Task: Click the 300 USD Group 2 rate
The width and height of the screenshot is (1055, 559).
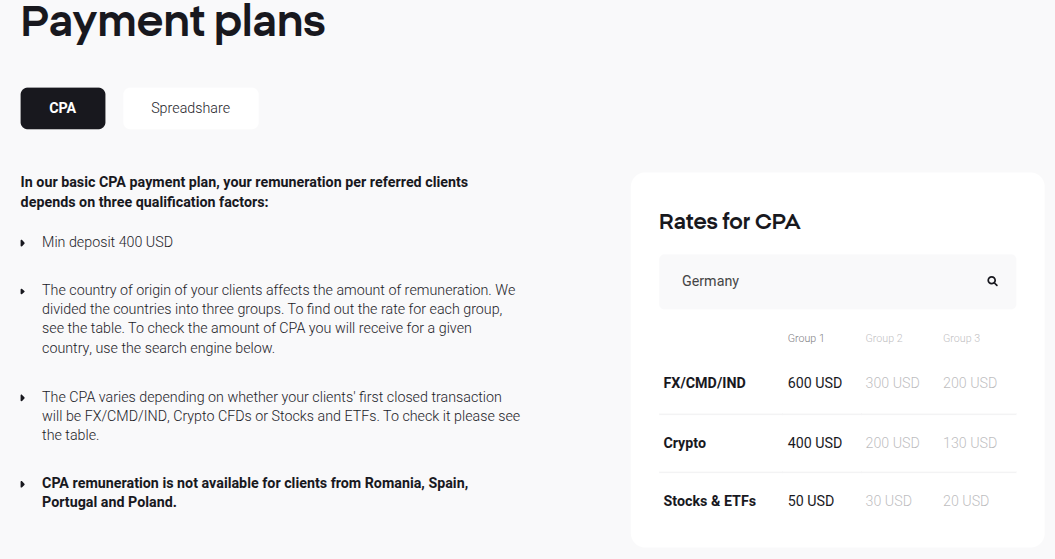Action: point(892,383)
